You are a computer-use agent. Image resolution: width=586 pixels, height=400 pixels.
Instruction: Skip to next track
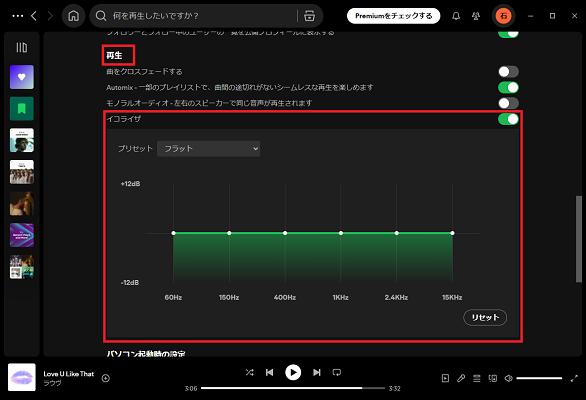317,372
